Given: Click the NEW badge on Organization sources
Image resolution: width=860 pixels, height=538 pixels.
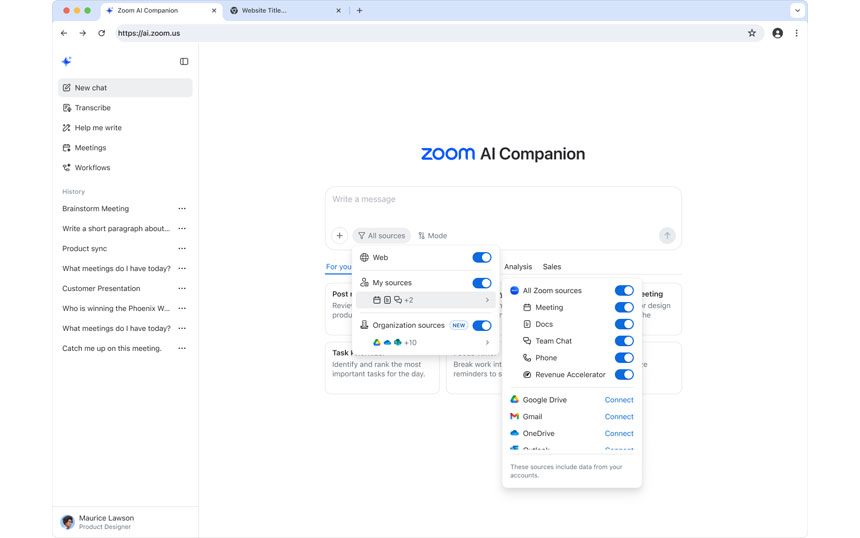Looking at the screenshot, I should click(x=459, y=325).
